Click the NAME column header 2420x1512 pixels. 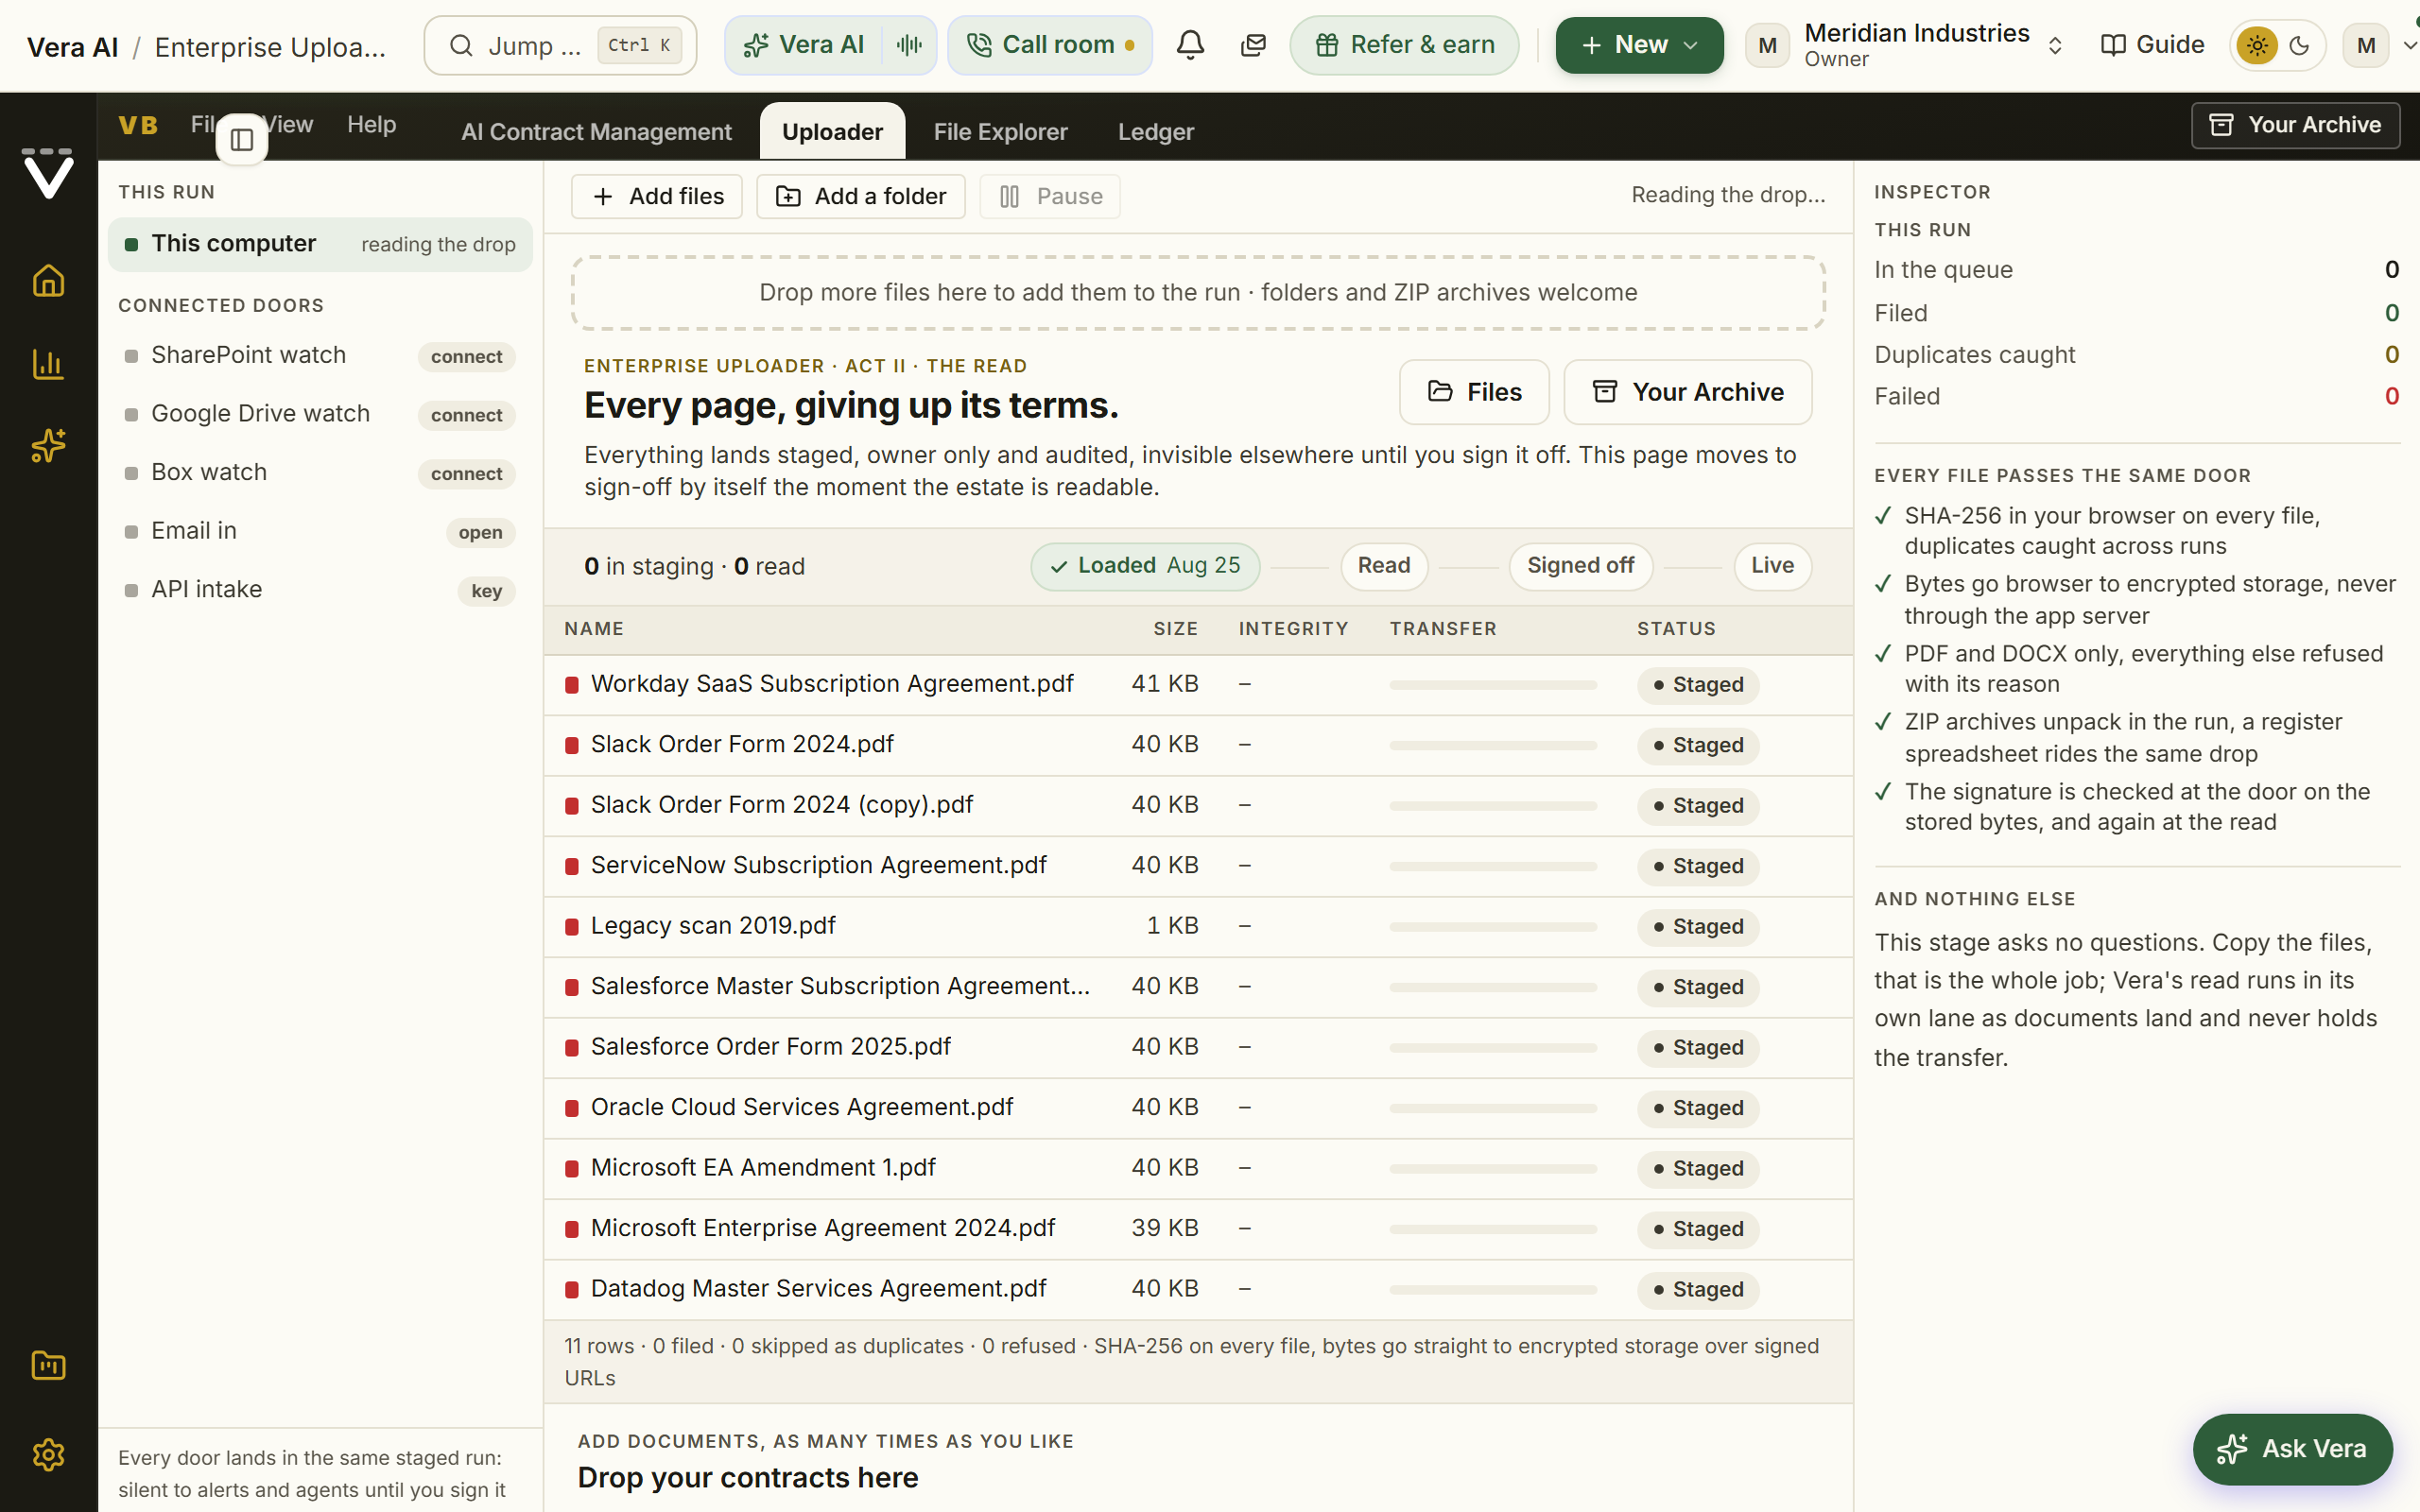(x=594, y=629)
